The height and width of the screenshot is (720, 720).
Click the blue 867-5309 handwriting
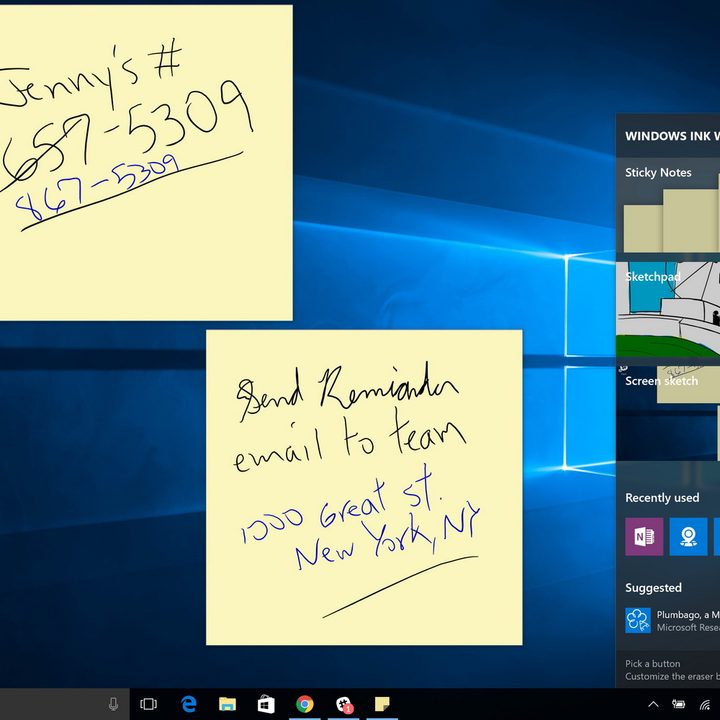[x=97, y=187]
